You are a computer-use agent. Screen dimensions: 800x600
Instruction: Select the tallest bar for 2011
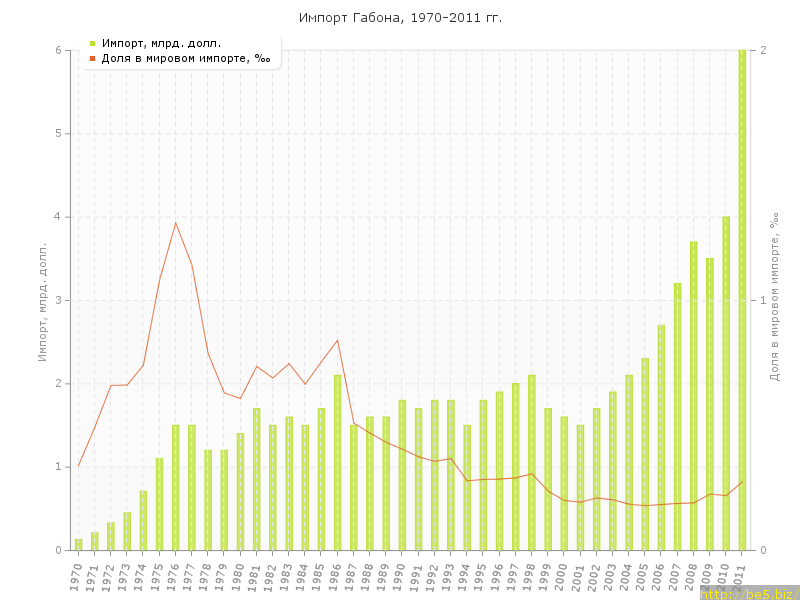click(742, 300)
